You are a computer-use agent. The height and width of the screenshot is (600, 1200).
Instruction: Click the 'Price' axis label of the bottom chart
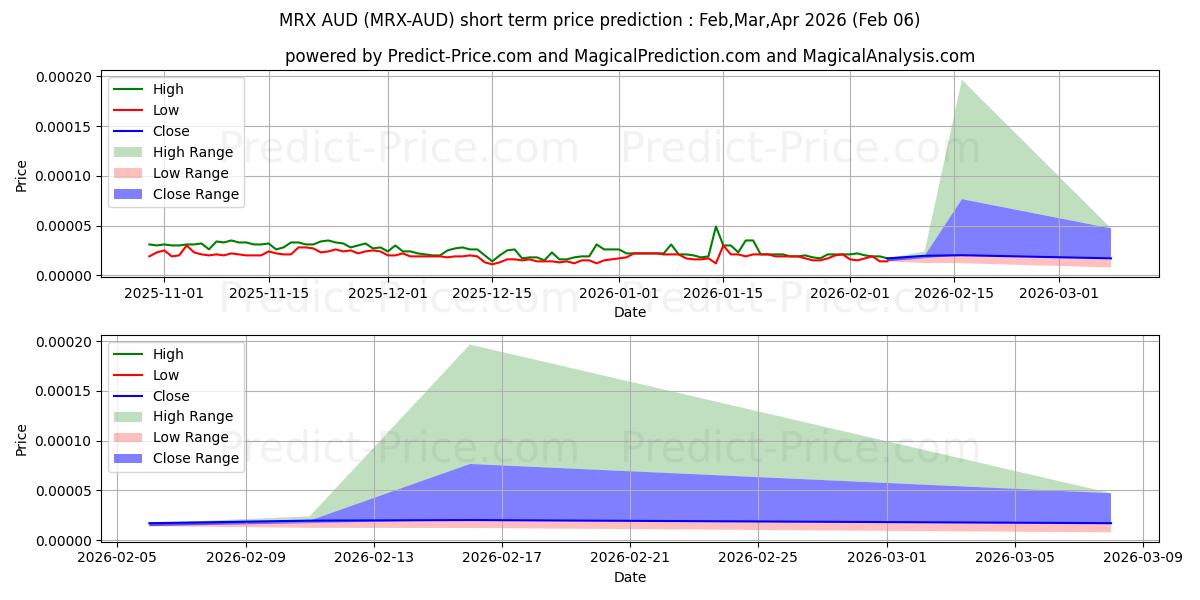[x=22, y=439]
